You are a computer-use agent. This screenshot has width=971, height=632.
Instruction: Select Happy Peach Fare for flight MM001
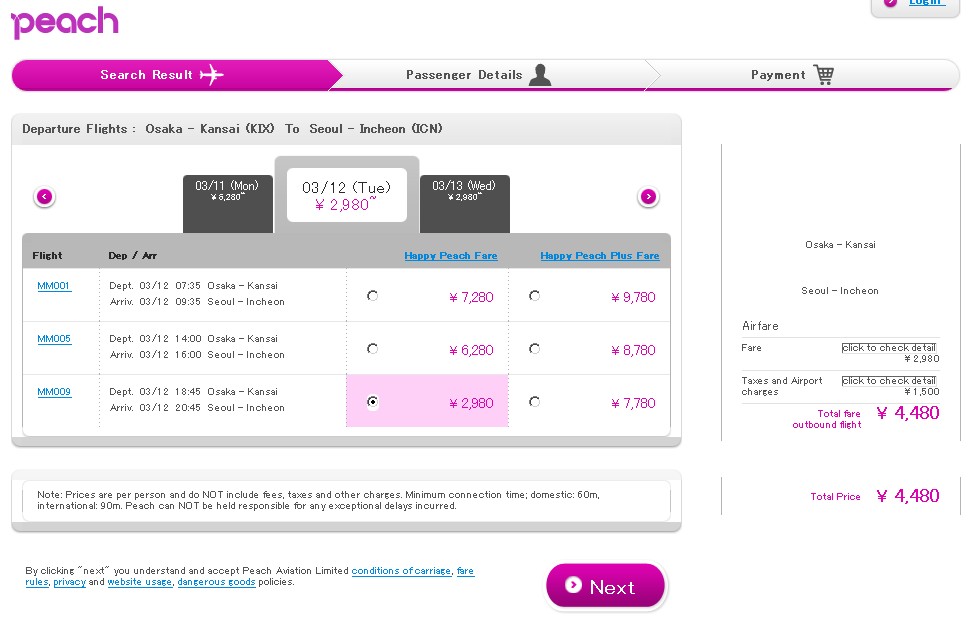[x=373, y=296]
